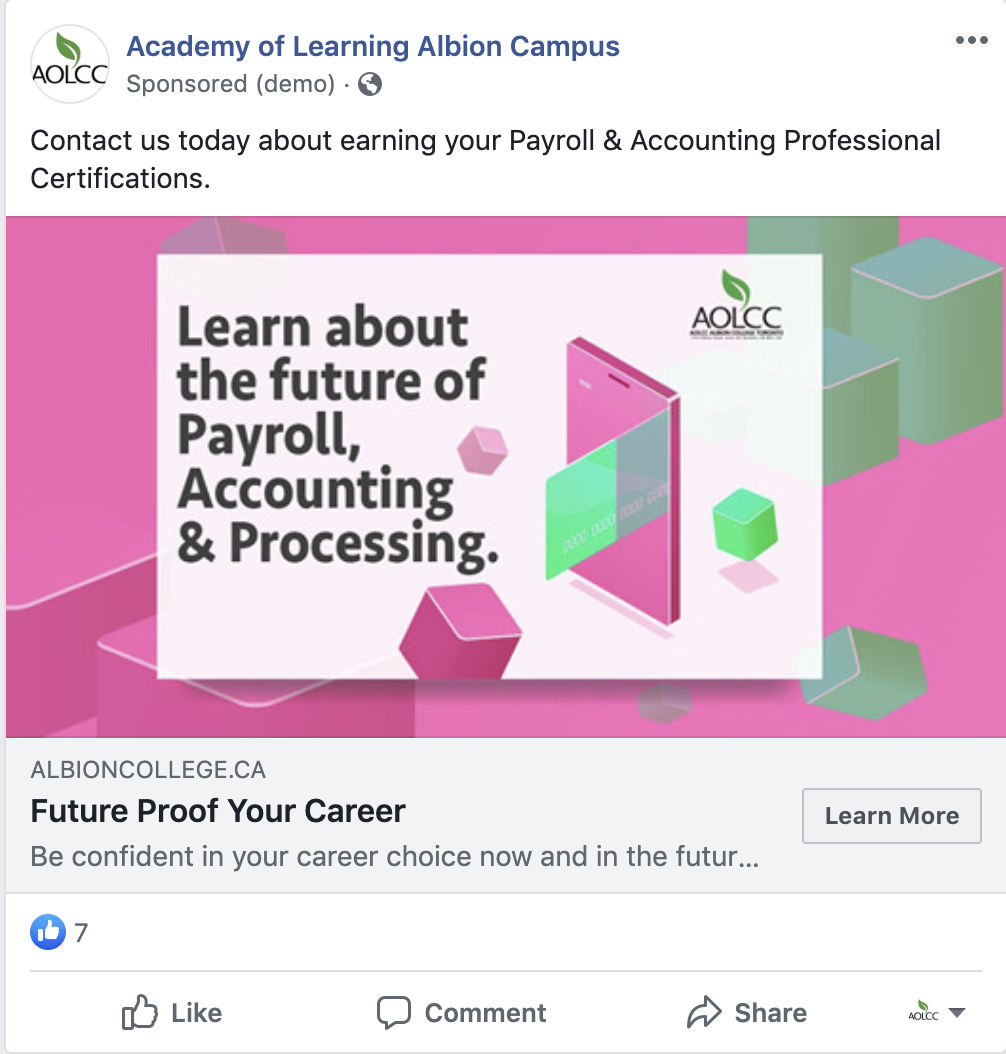Click the AOLCC page profile picture

(69, 65)
